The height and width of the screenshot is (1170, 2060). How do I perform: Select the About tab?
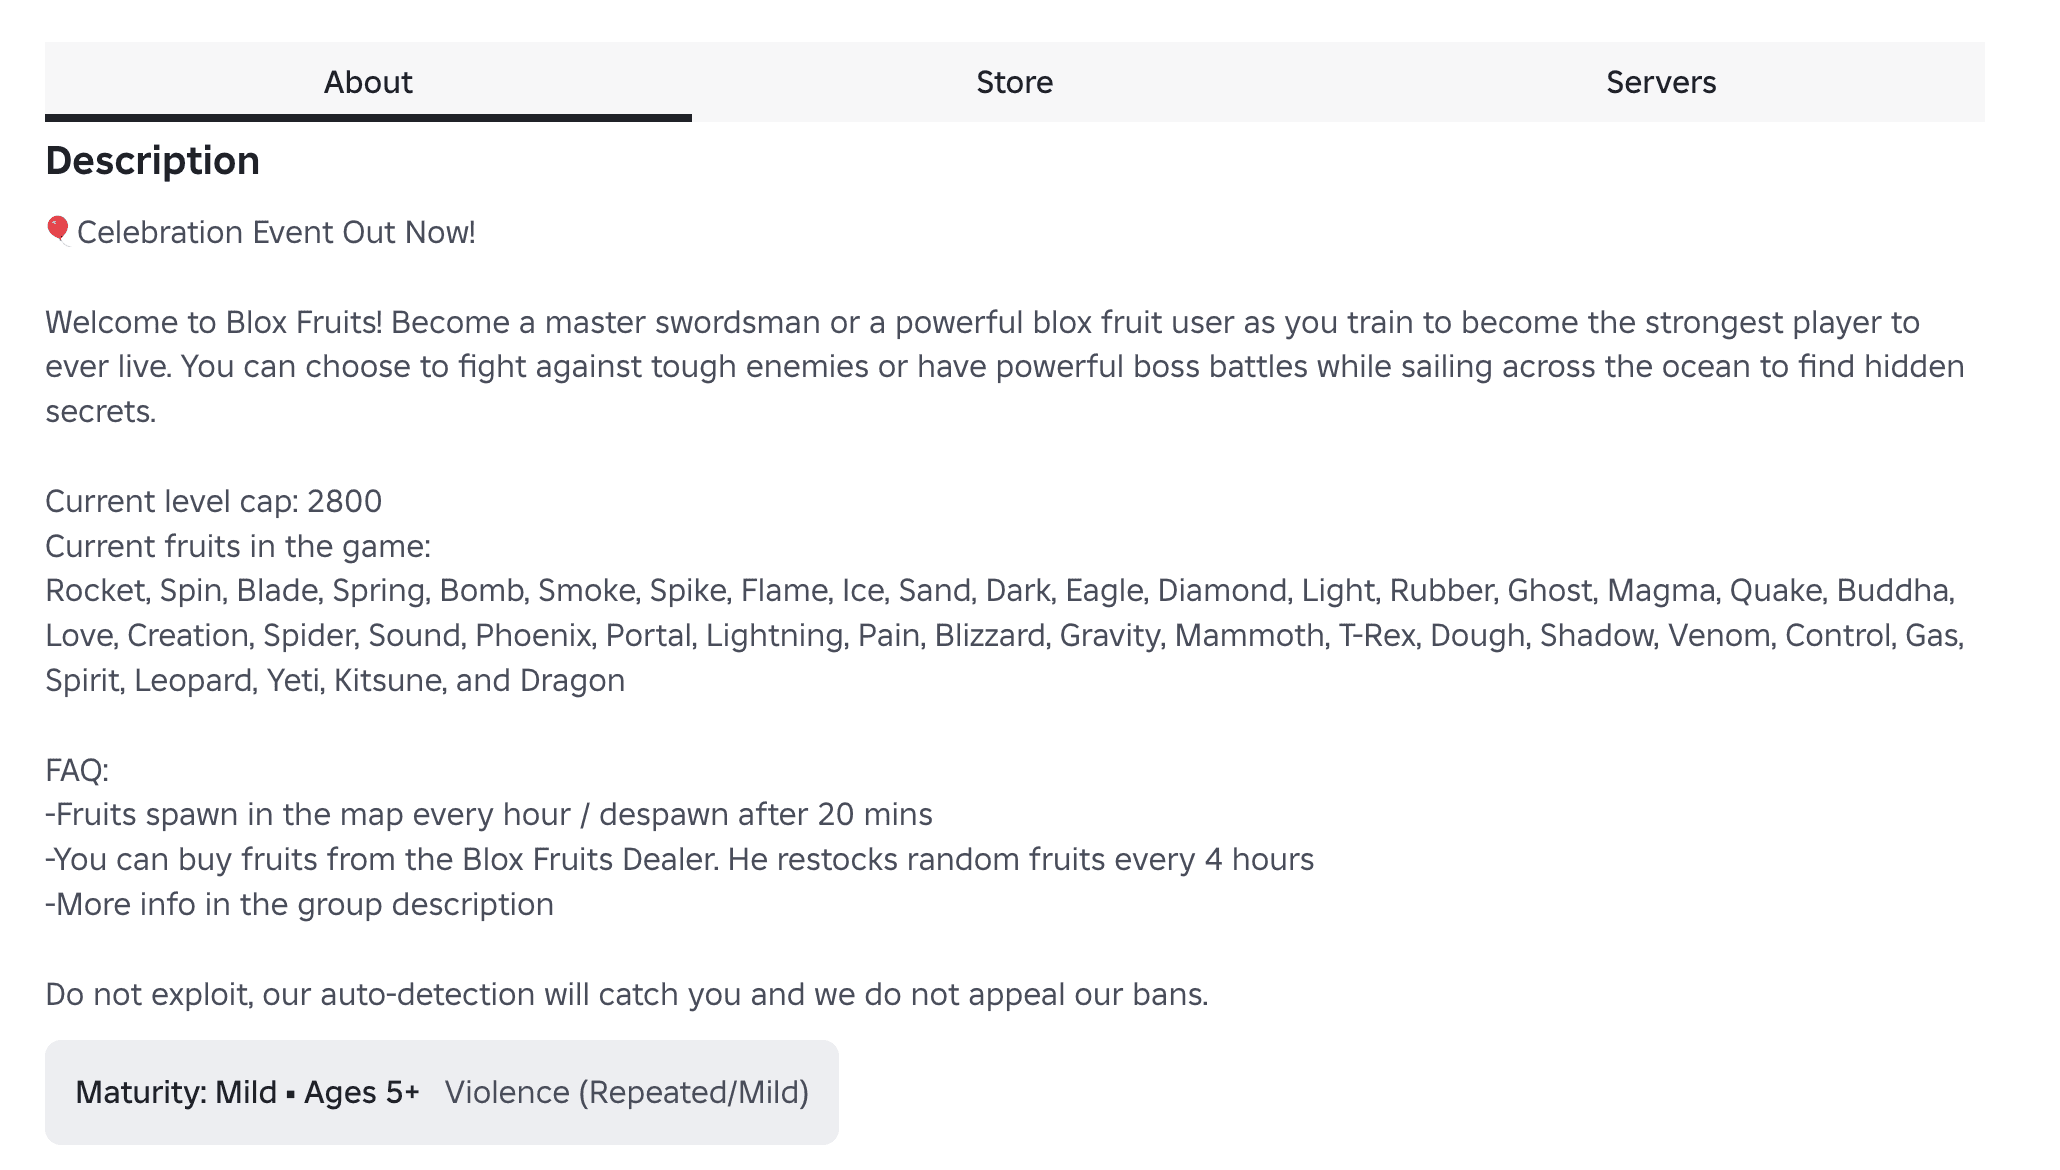[x=368, y=82]
